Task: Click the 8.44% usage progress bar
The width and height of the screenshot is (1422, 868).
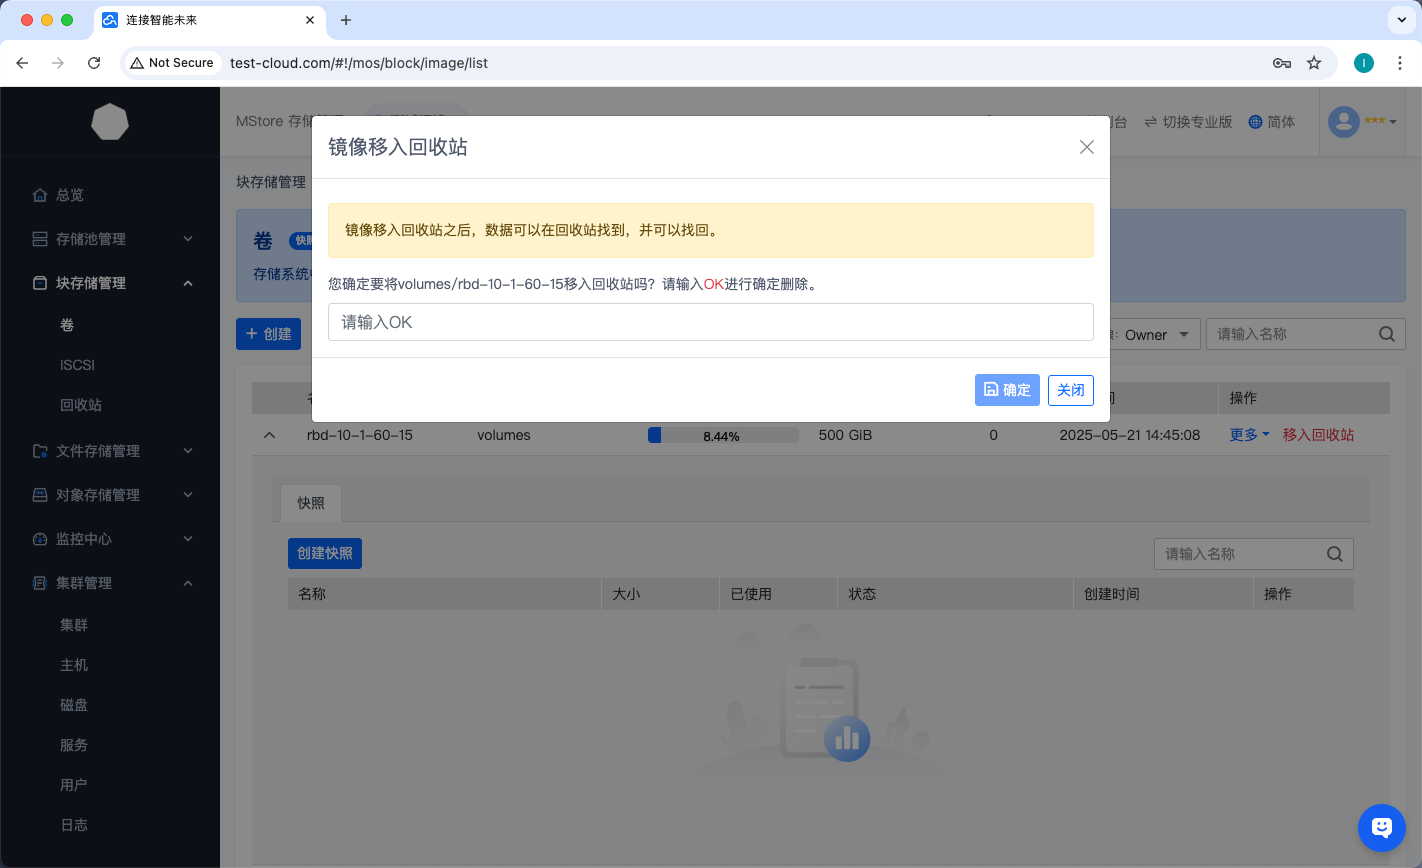Action: 722,435
